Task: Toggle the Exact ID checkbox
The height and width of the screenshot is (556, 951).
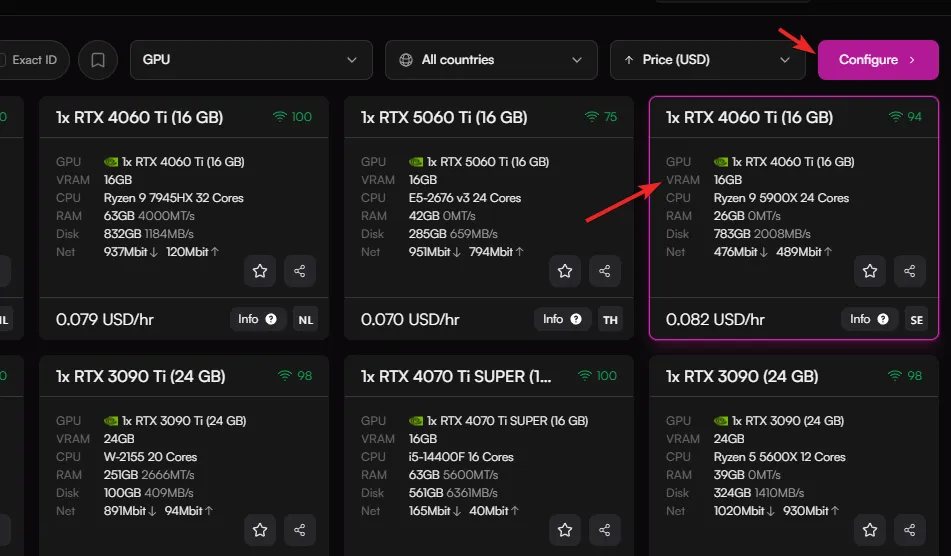Action: click(x=2, y=60)
